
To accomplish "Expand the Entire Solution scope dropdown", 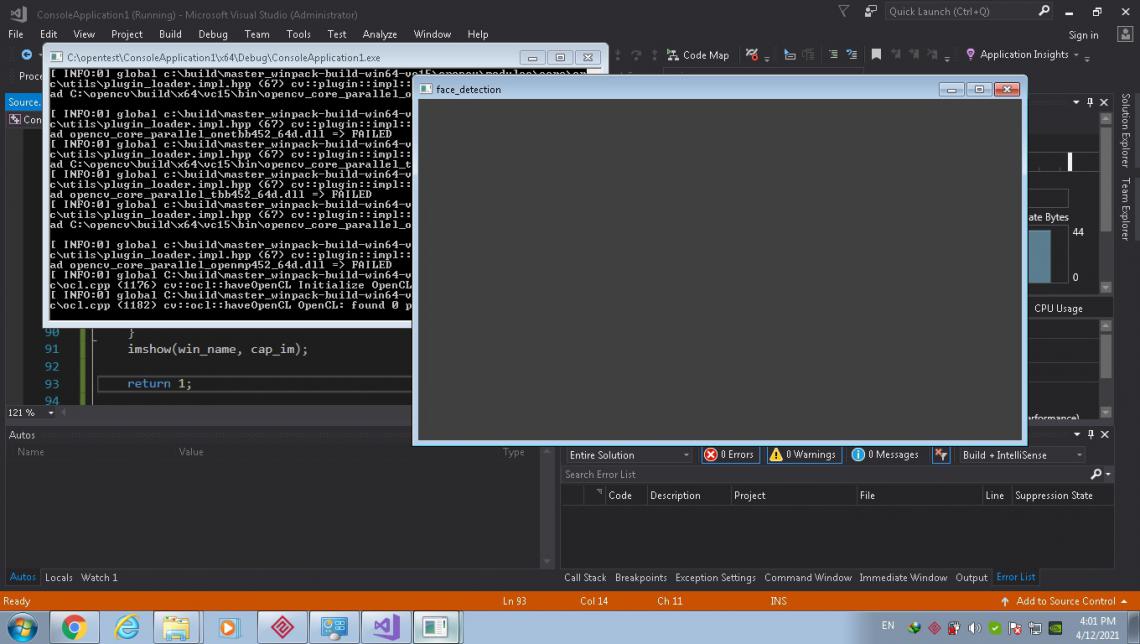I will click(629, 455).
